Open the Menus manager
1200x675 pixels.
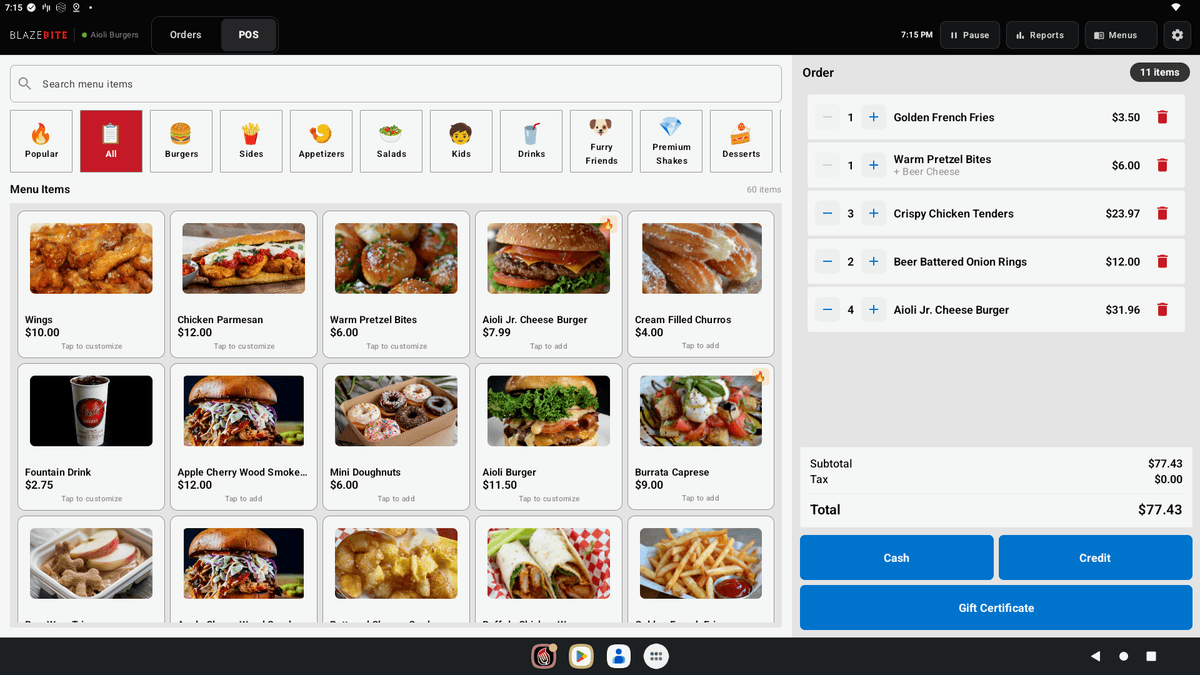pyautogui.click(x=1120, y=35)
